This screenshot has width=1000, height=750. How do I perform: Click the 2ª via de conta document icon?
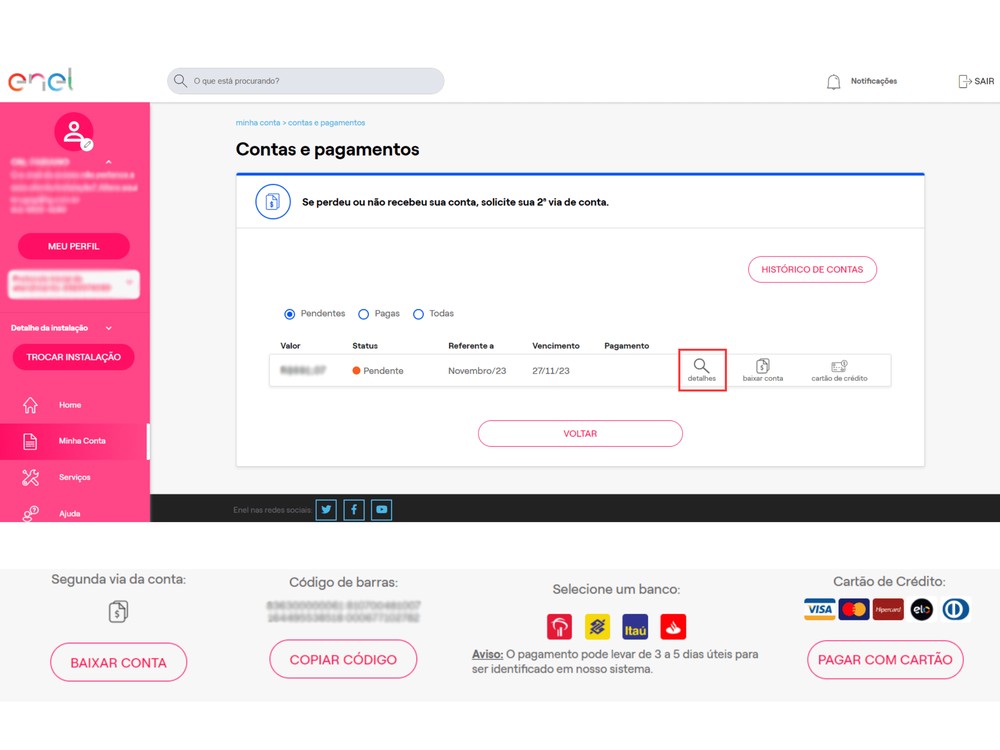tap(273, 202)
